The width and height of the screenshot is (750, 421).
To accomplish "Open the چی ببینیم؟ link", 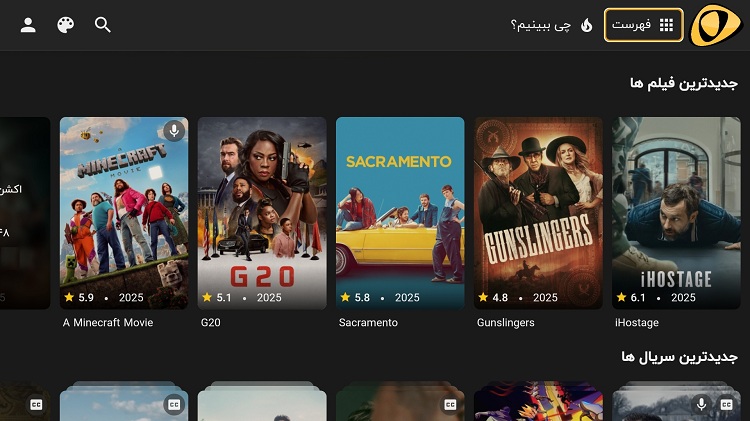I will (x=541, y=25).
